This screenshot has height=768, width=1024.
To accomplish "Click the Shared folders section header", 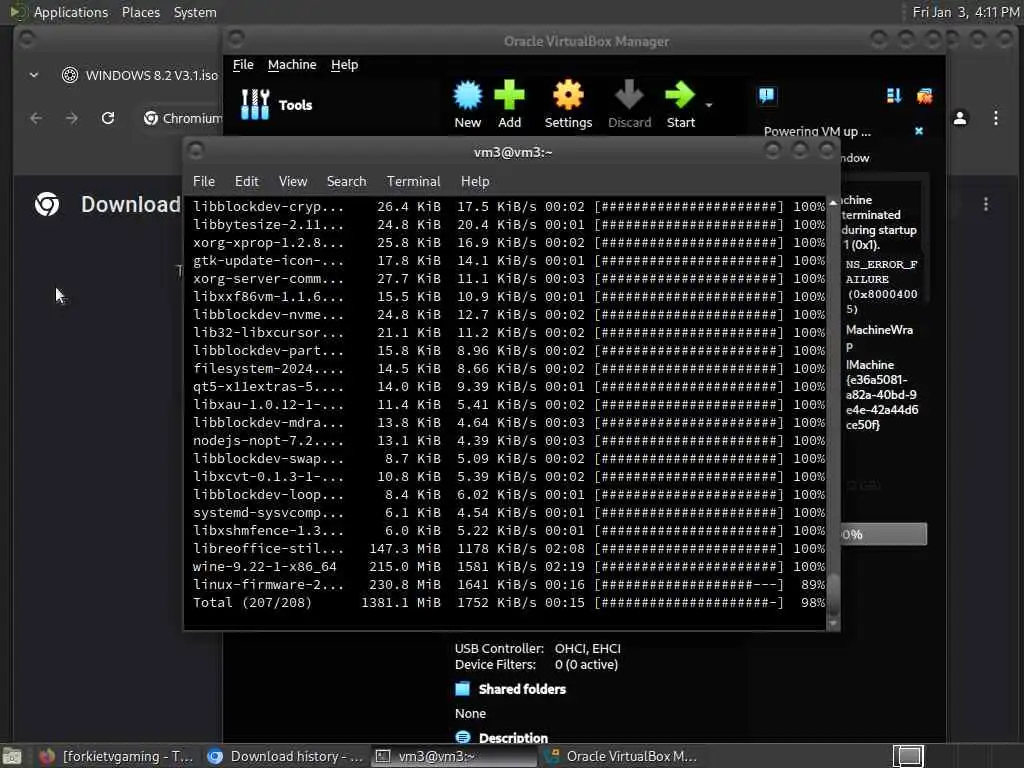I will [x=522, y=689].
